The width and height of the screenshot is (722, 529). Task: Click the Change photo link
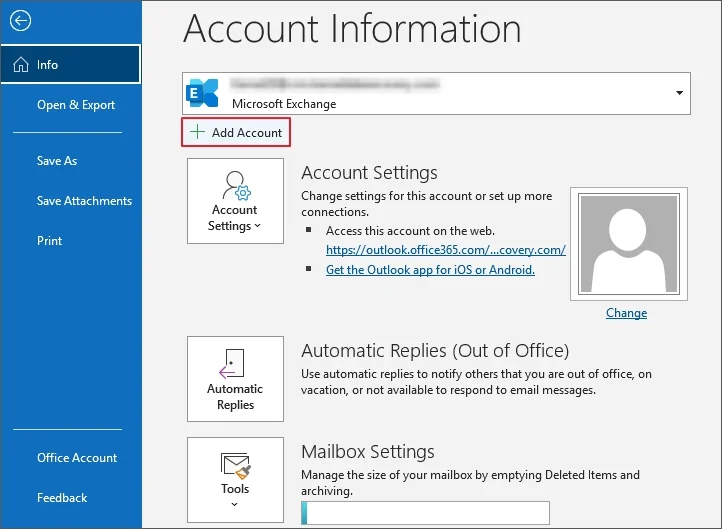click(x=626, y=313)
